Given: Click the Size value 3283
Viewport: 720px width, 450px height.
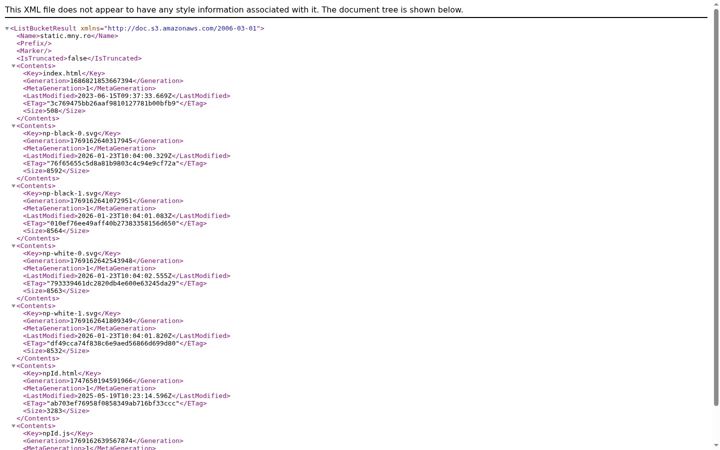Looking at the screenshot, I should click(x=54, y=411).
